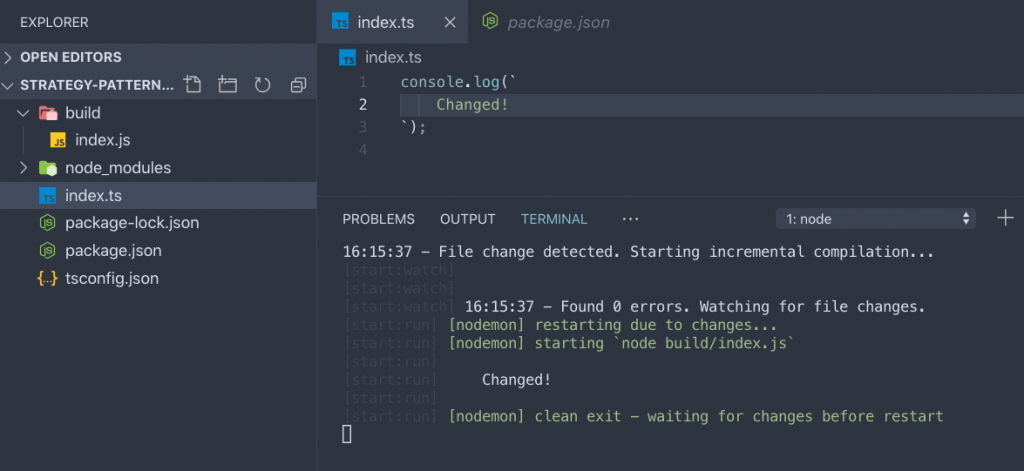The width and height of the screenshot is (1024, 471).
Task: Click 'File change detected' terminal line
Action: pos(639,252)
